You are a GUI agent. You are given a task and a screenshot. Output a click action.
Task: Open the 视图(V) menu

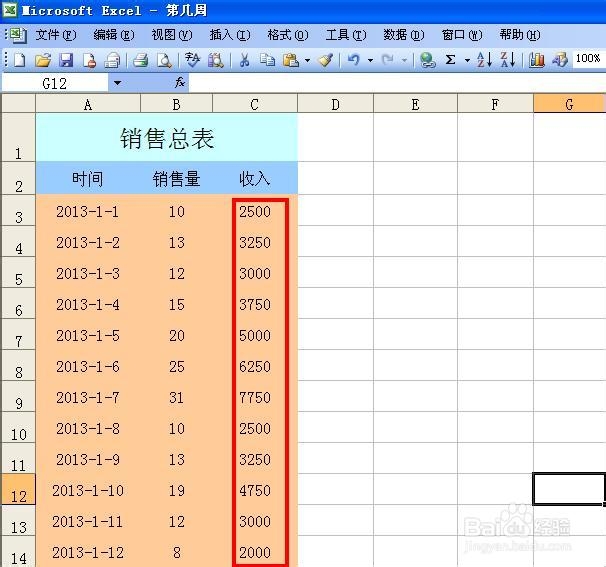(x=172, y=35)
